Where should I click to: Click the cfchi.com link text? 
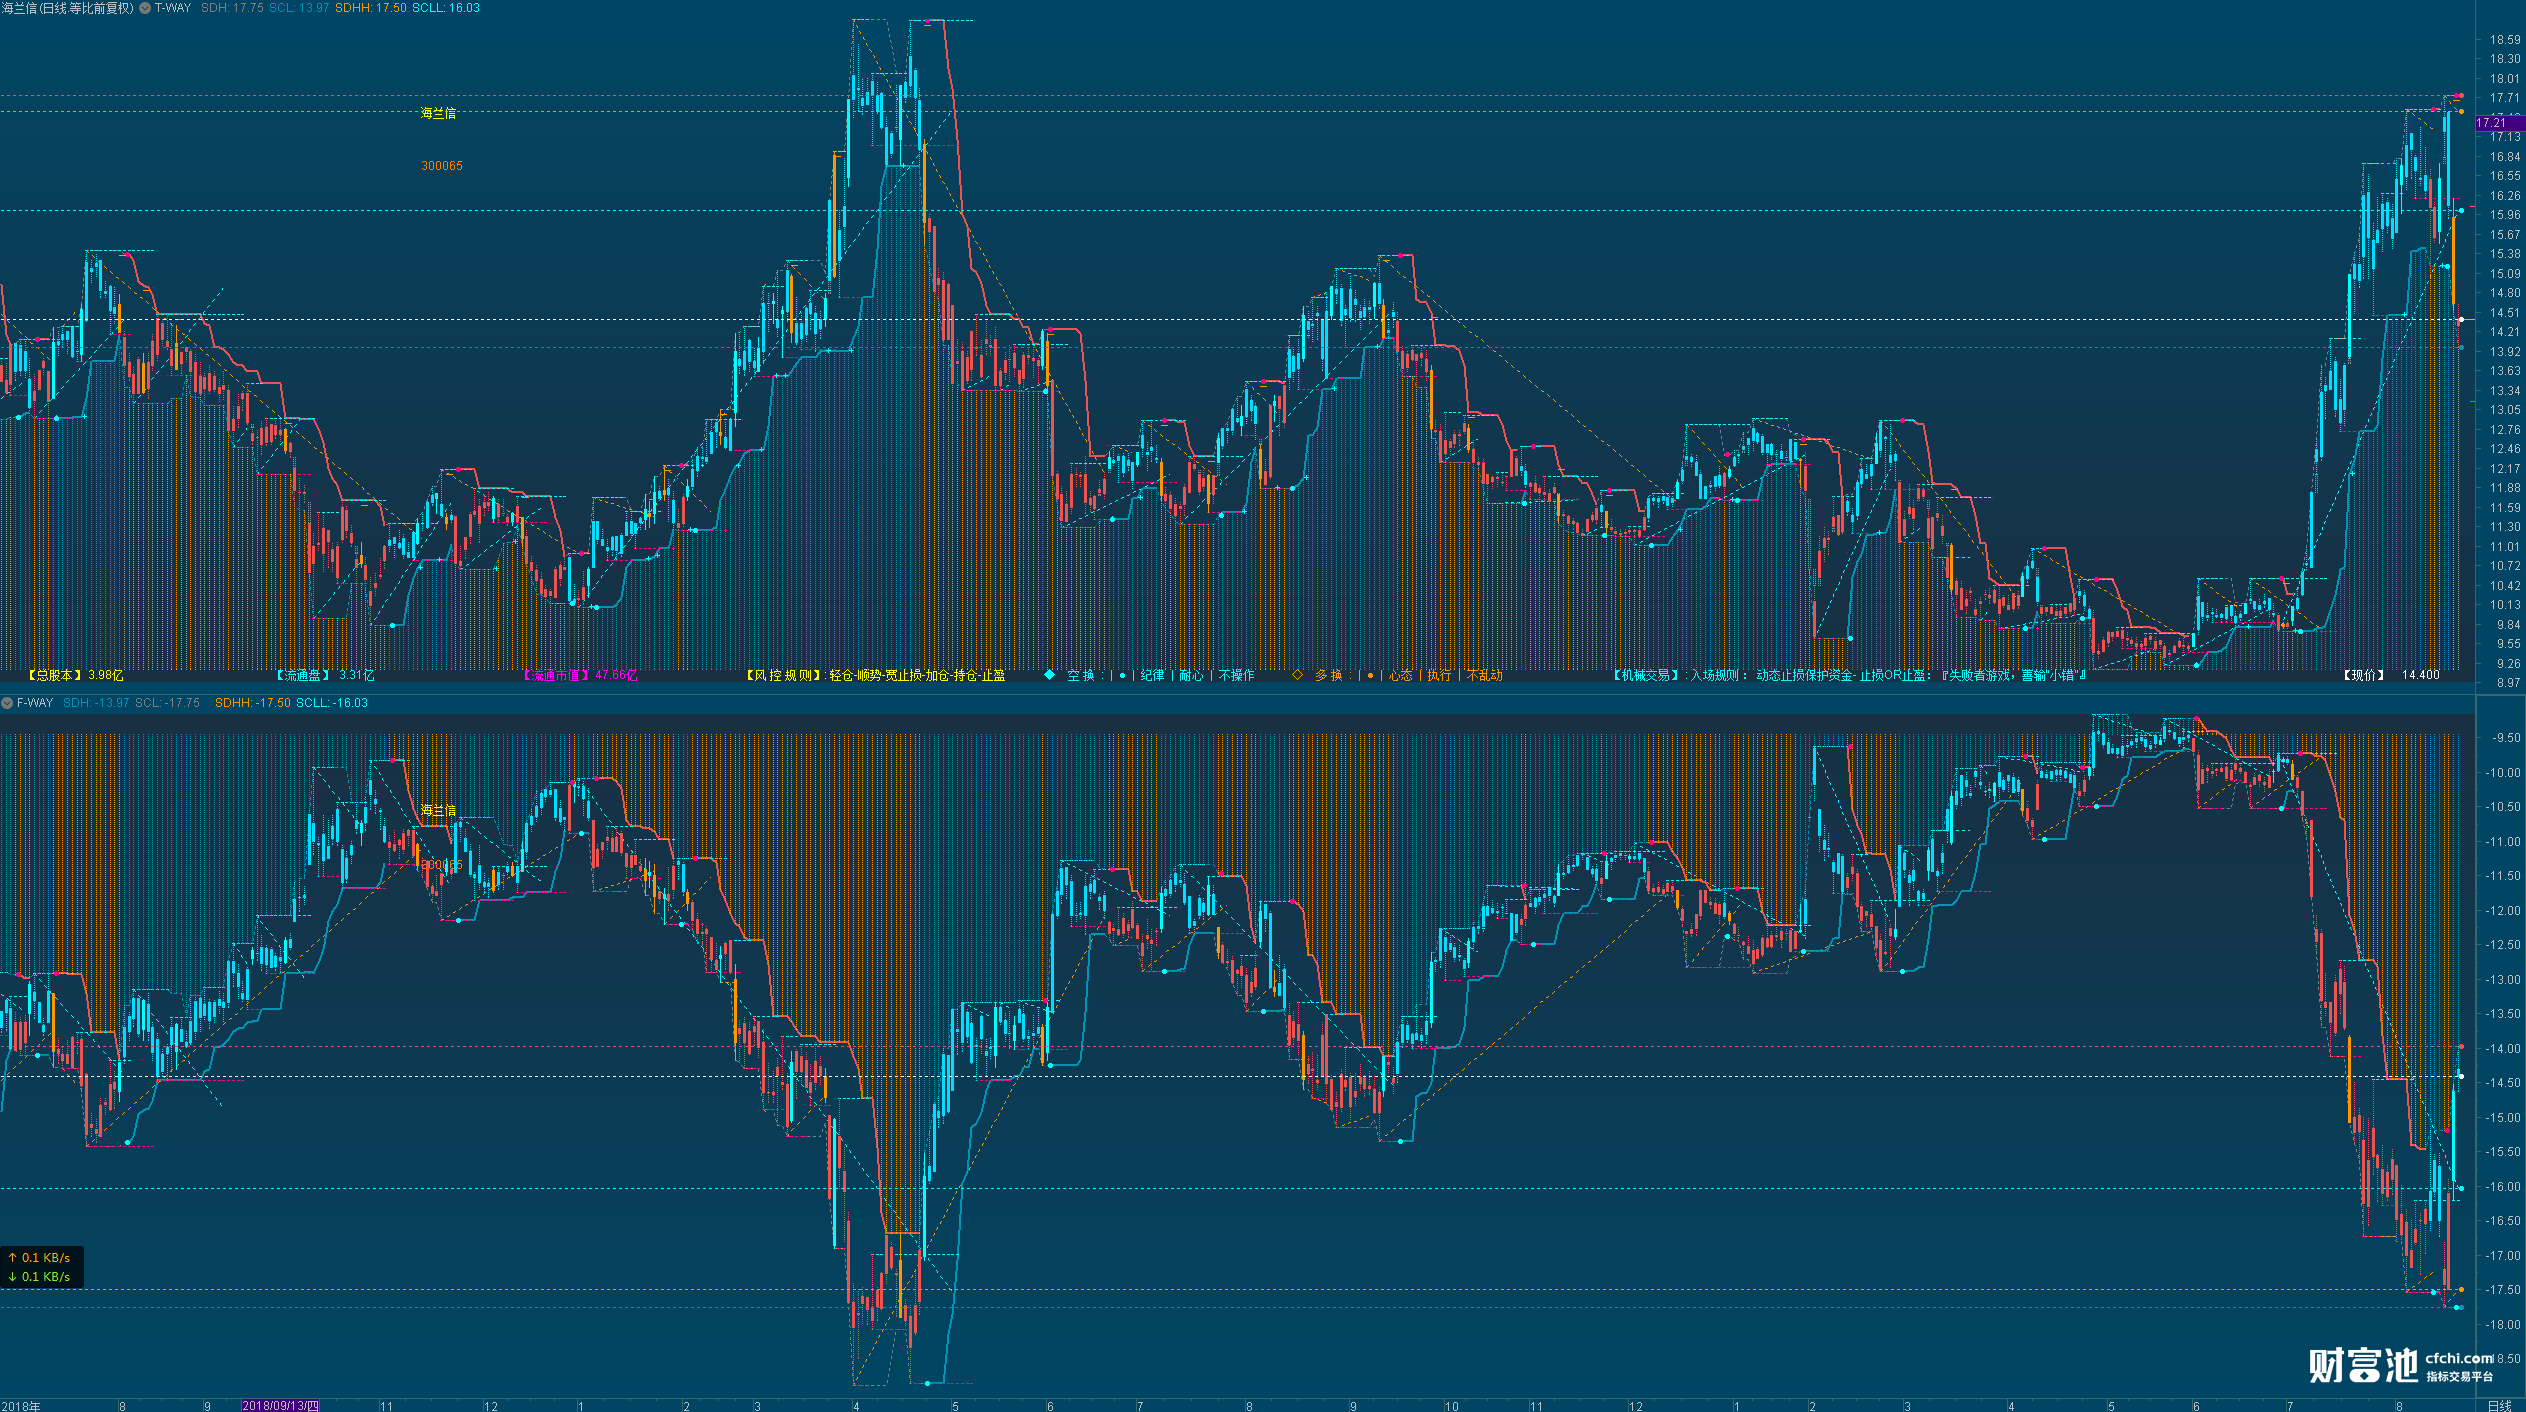(x=2459, y=1357)
